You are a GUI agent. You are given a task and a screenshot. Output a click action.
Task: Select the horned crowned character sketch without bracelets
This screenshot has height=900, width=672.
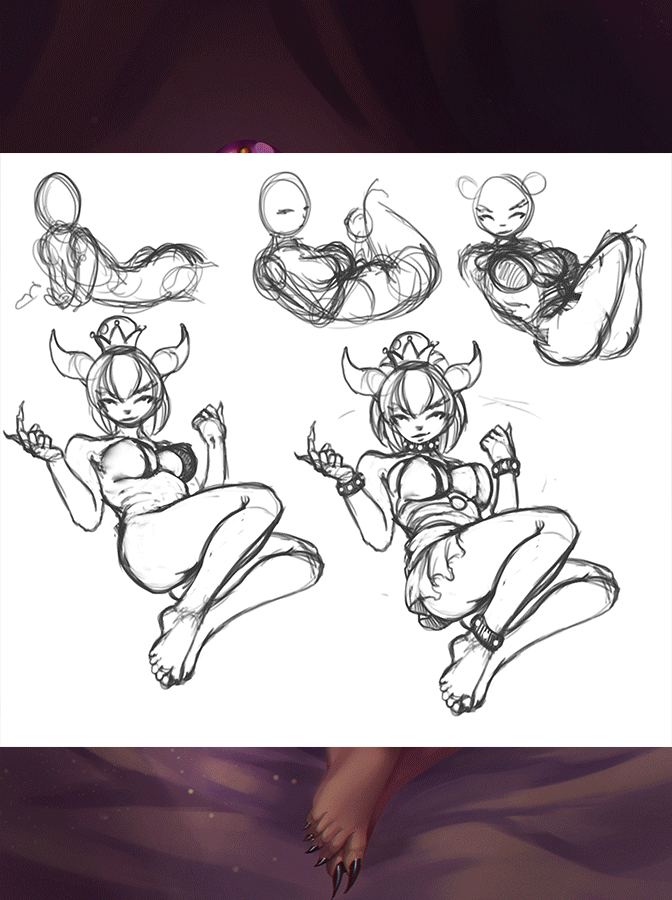click(x=162, y=504)
